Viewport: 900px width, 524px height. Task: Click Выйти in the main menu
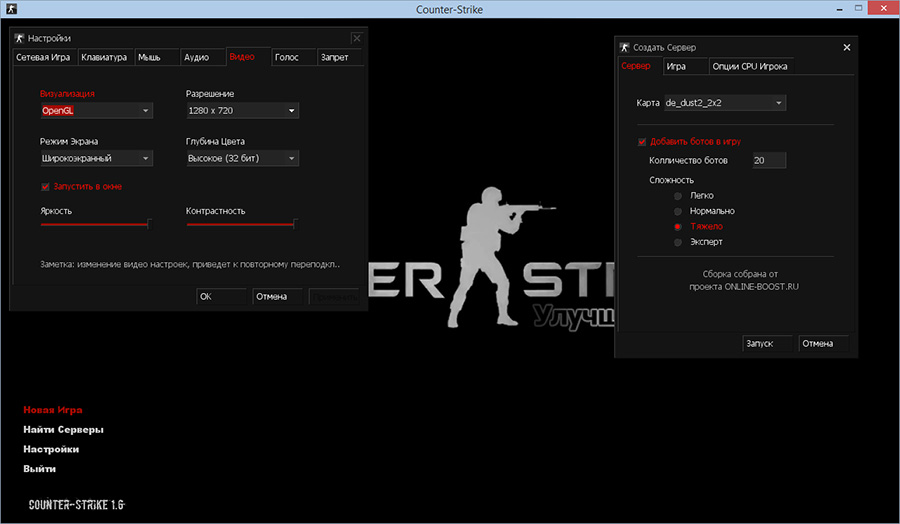pos(40,468)
